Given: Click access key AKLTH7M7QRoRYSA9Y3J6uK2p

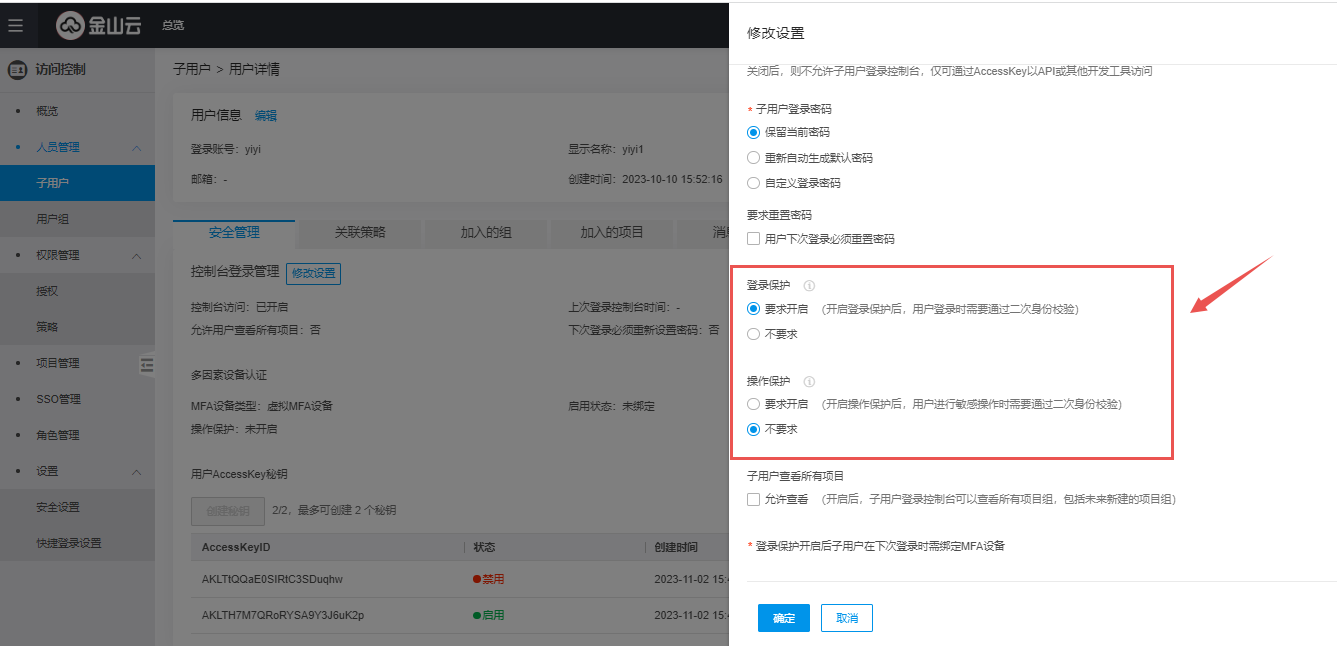Looking at the screenshot, I should [x=283, y=615].
